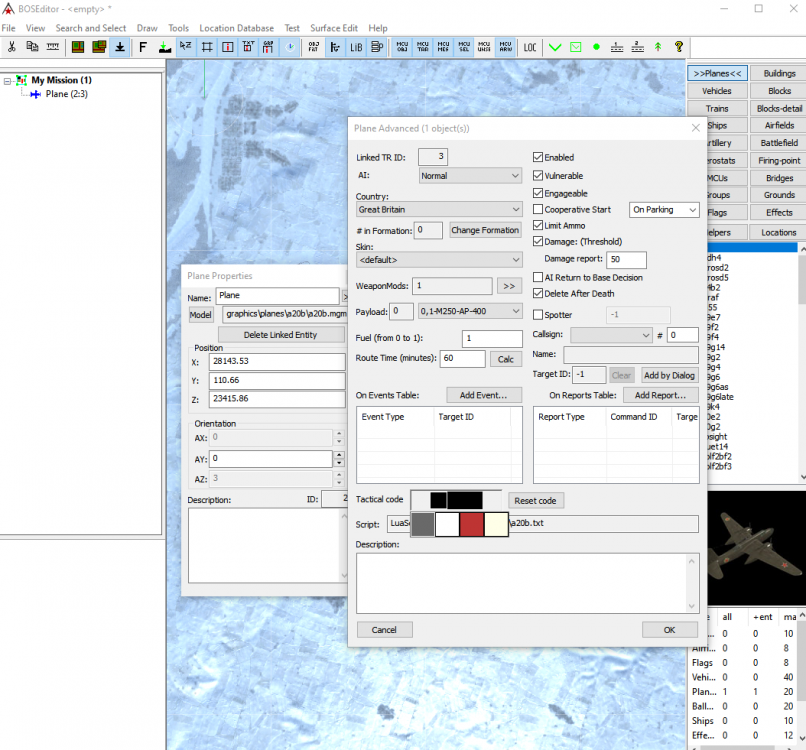Click the green dot toolbar icon
Viewport: 806px width, 750px height.
597,47
